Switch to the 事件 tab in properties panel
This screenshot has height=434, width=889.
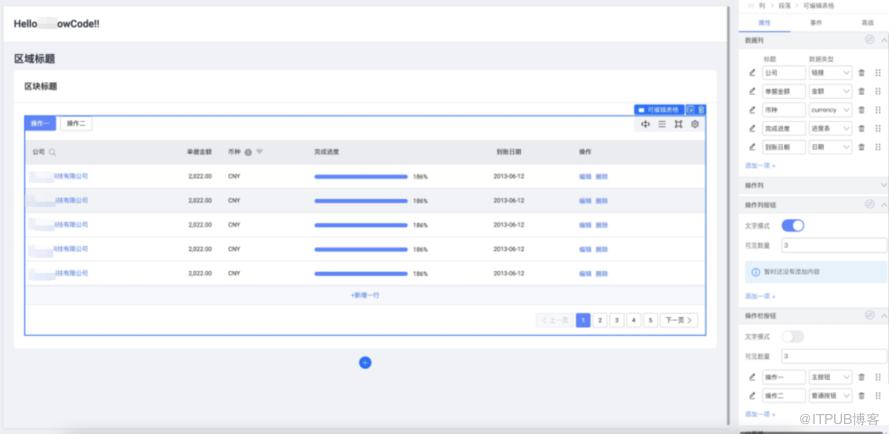click(815, 21)
